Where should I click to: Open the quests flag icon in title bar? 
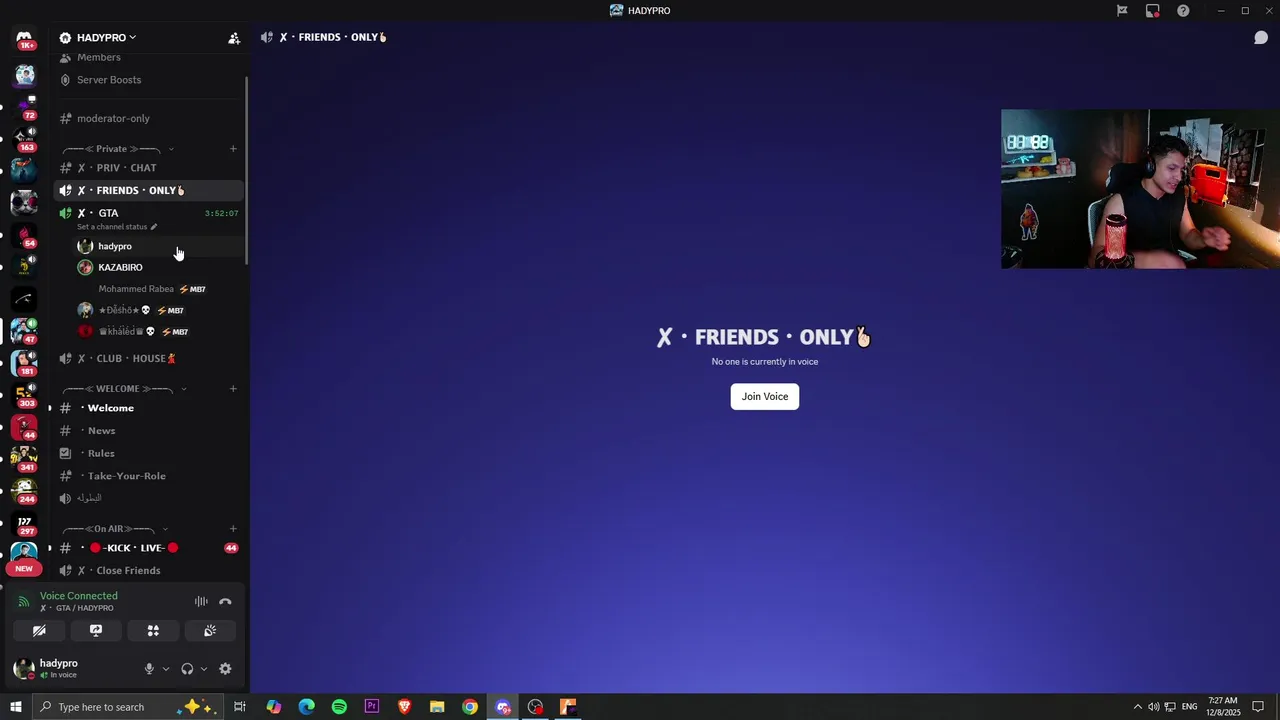1122,11
